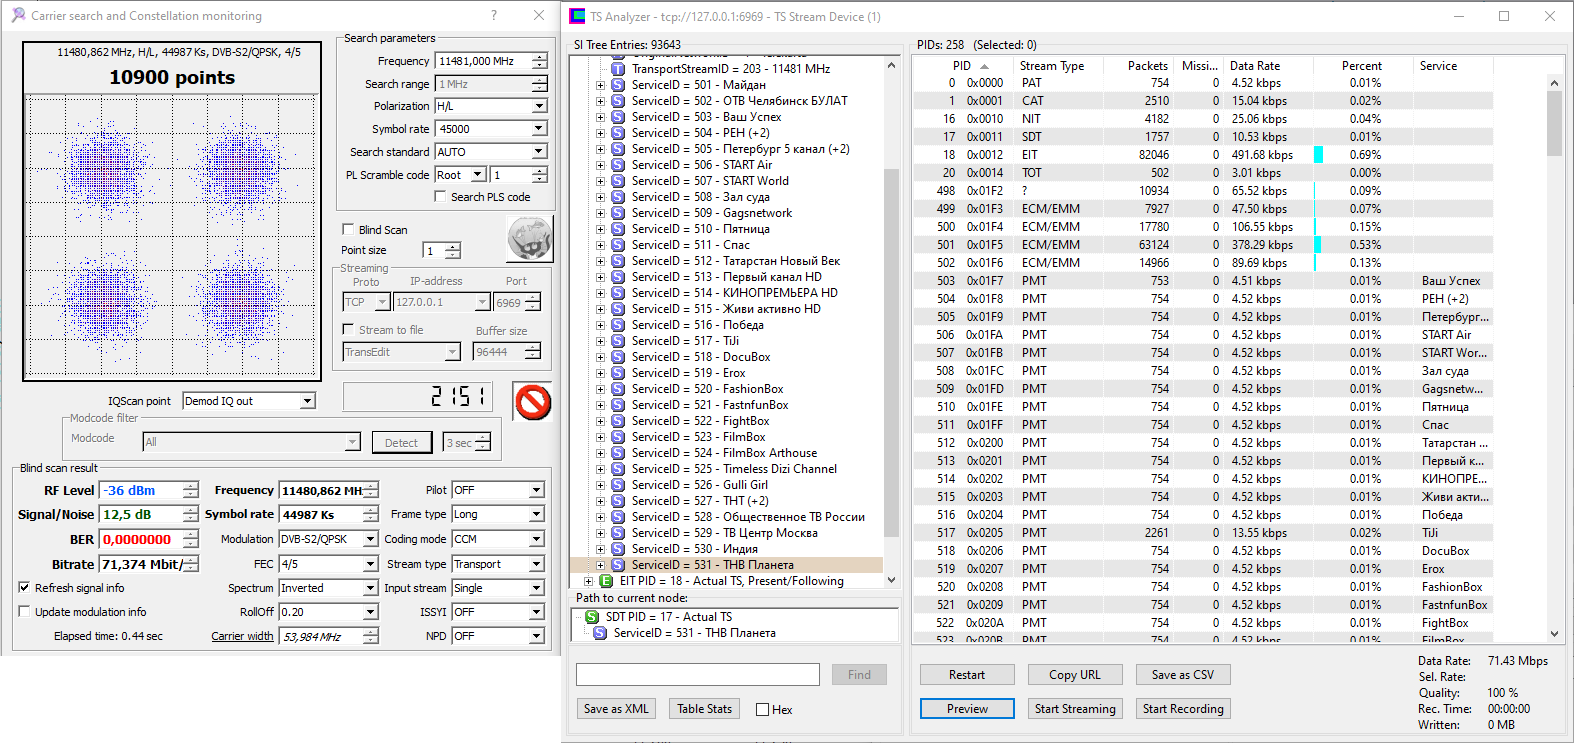1574x743 pixels.
Task: Sort by the Service column header
Action: pyautogui.click(x=1453, y=66)
